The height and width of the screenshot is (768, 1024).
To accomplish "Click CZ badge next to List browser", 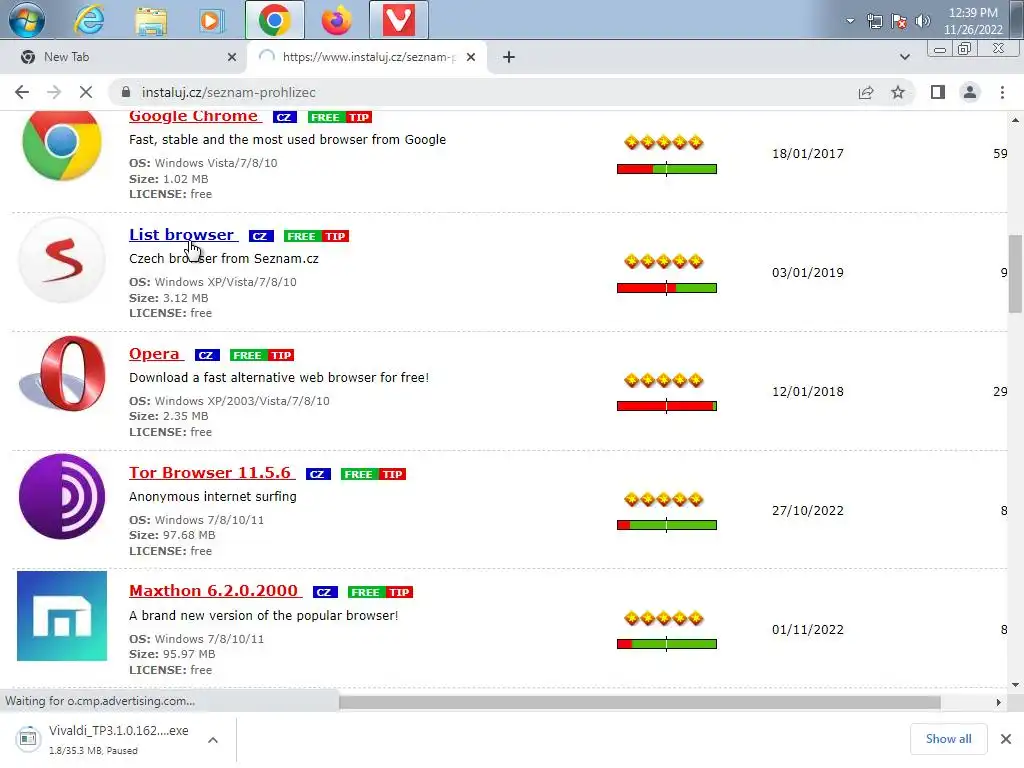I will [260, 236].
